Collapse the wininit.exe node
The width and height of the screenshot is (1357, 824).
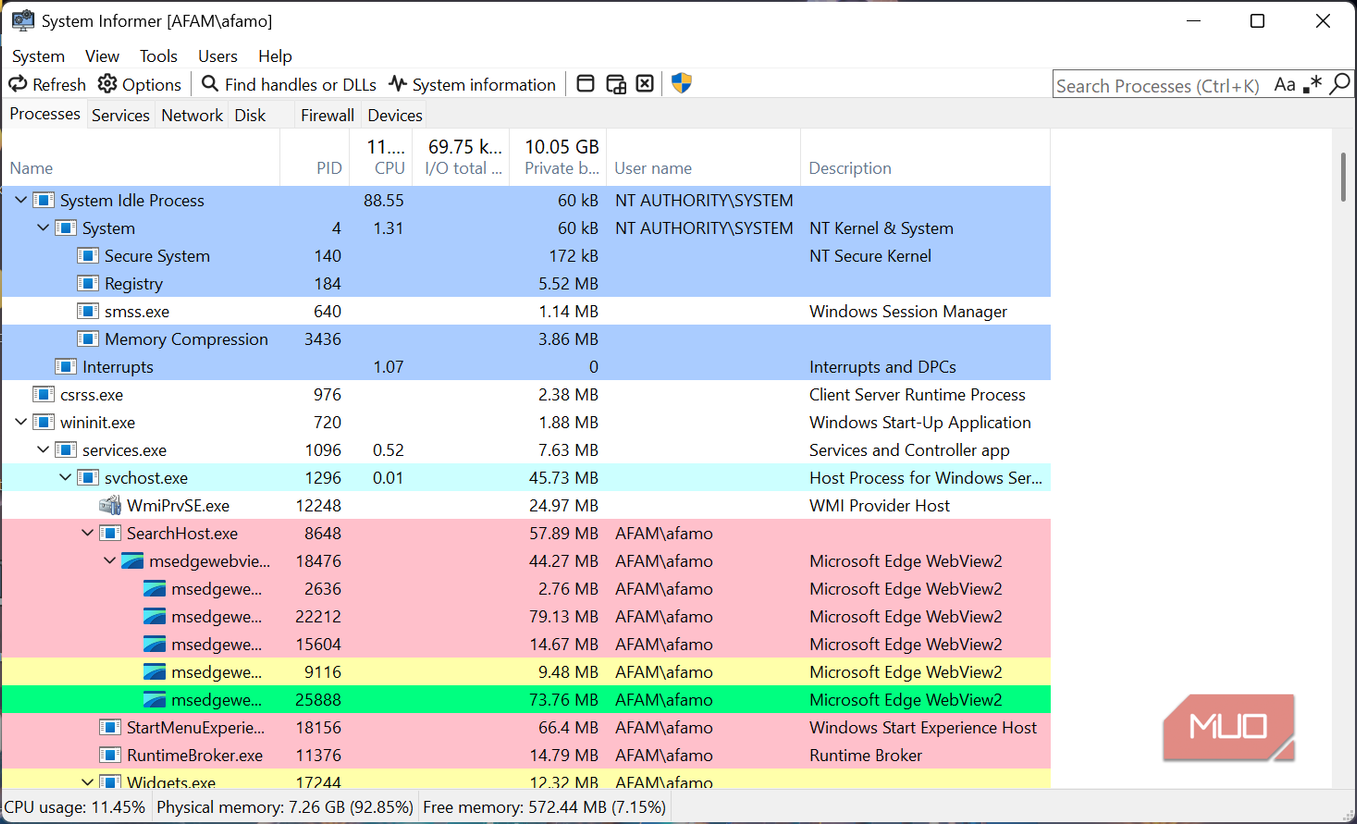pos(21,422)
